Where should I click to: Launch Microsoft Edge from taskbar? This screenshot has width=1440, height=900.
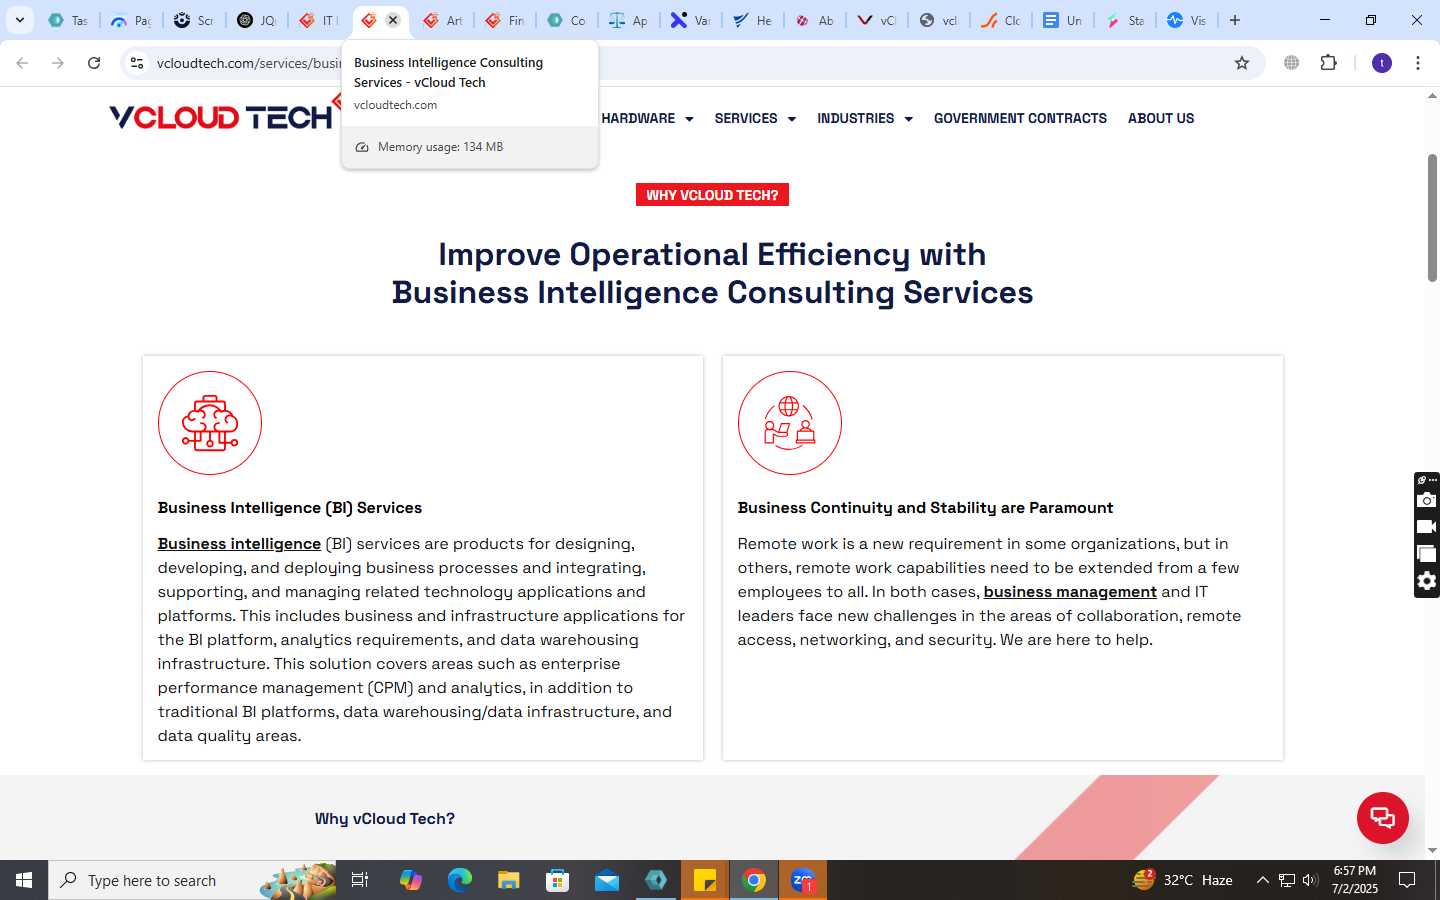(460, 880)
